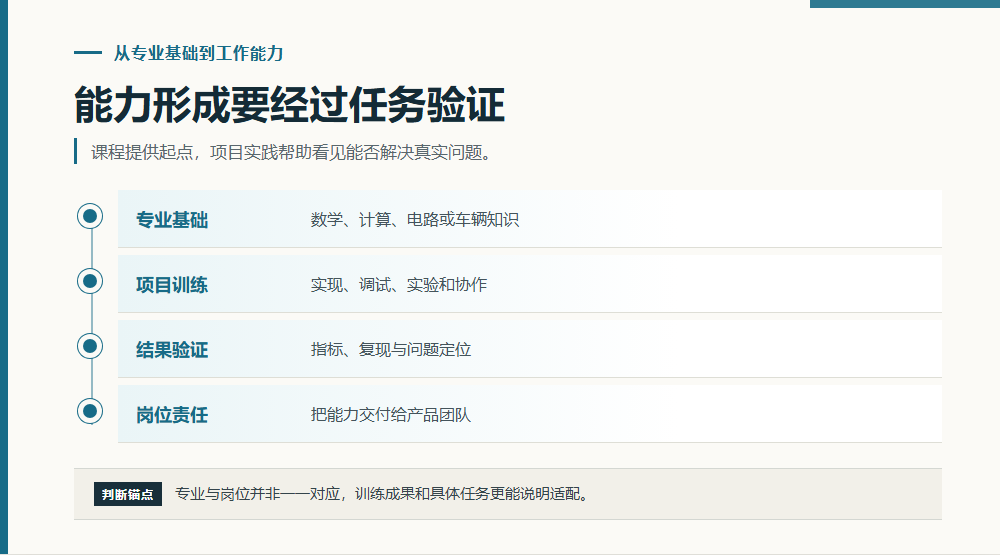Select the 专业基础 row label
This screenshot has height=555, width=1000.
(x=172, y=220)
